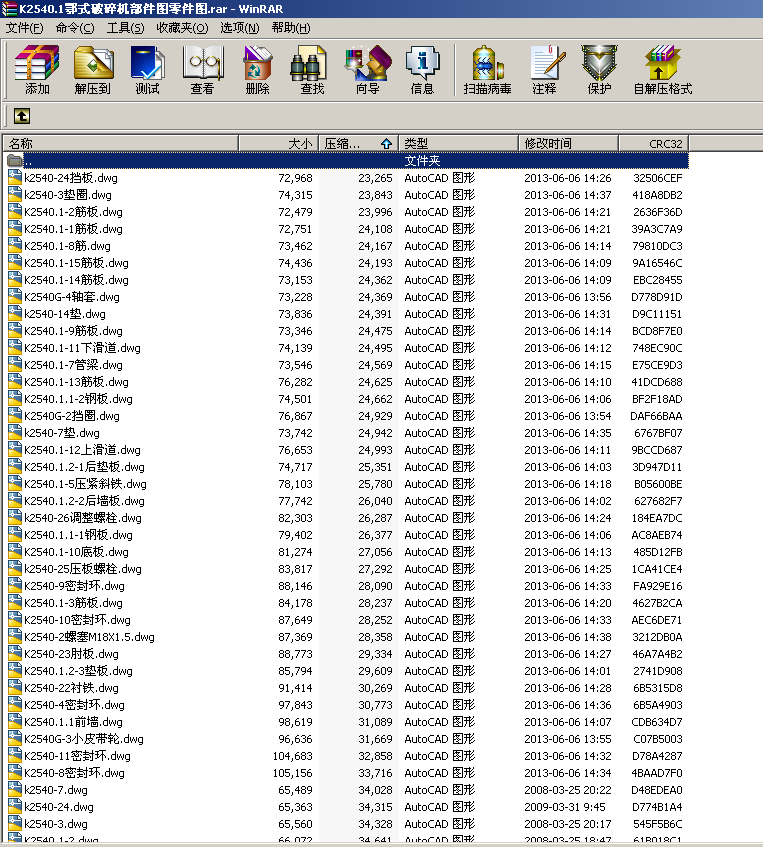Click the Delete (删除) toolbar icon
The height and width of the screenshot is (847, 763).
(x=258, y=69)
